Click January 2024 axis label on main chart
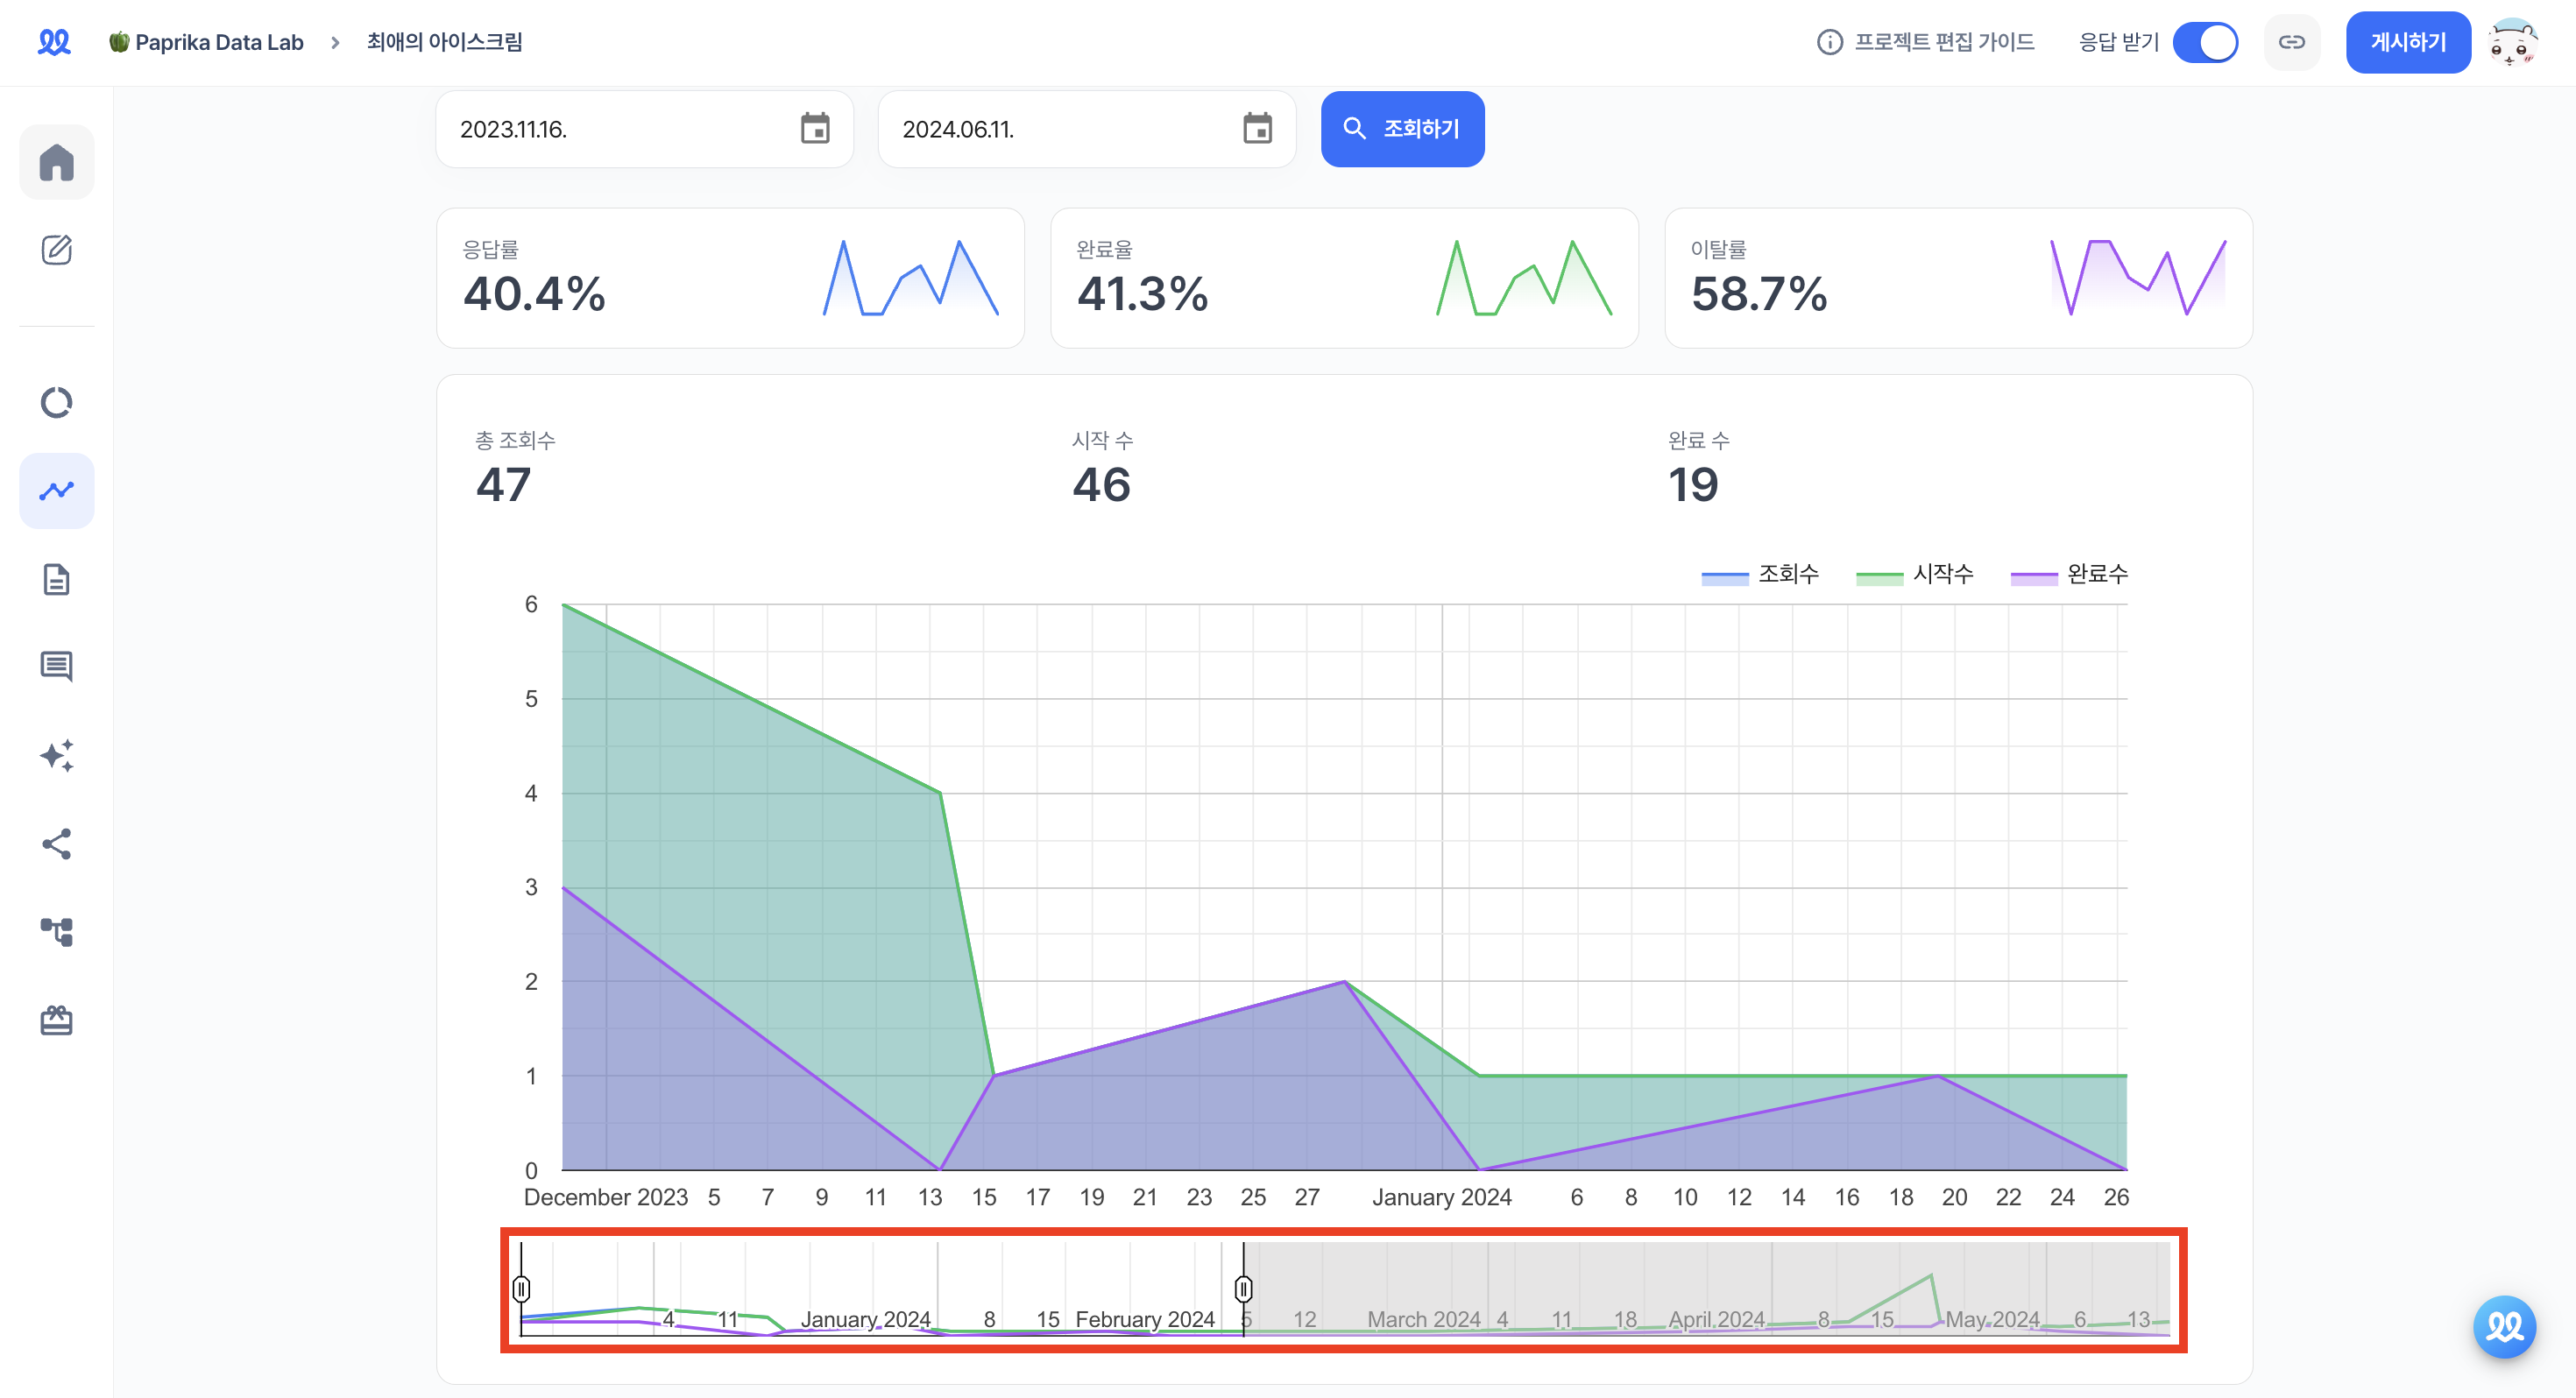The height and width of the screenshot is (1398, 2576). point(1441,1197)
